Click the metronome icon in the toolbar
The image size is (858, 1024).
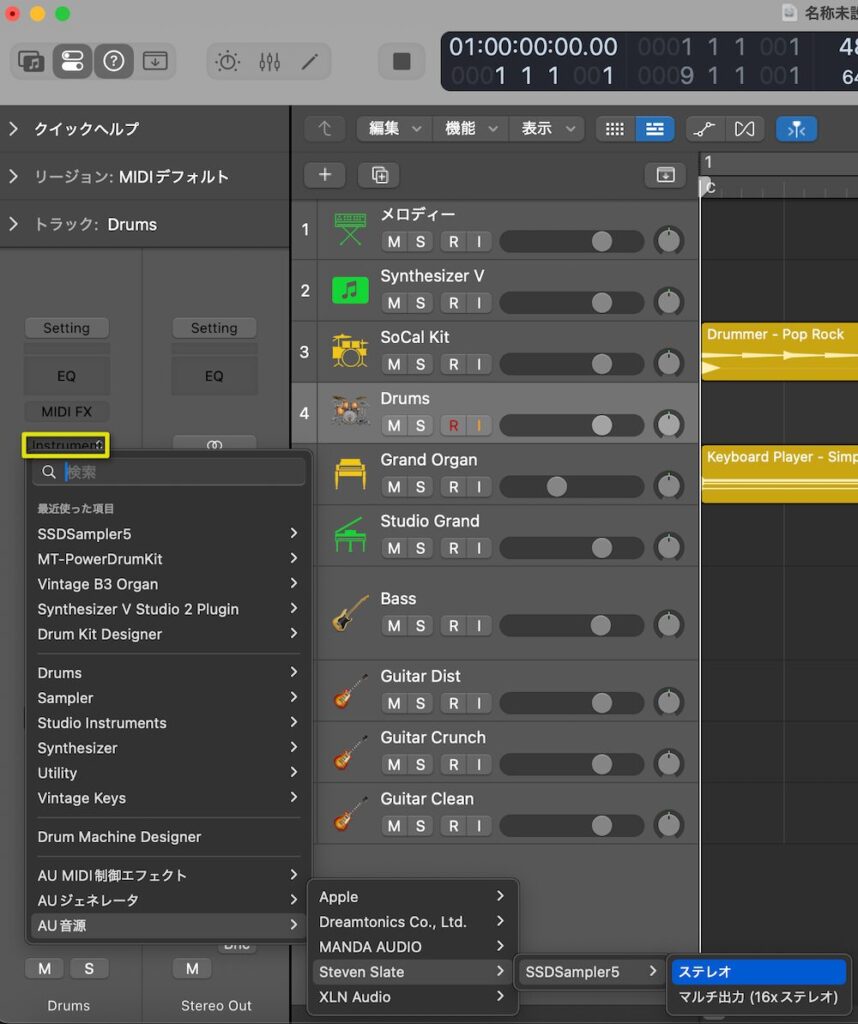tap(227, 61)
